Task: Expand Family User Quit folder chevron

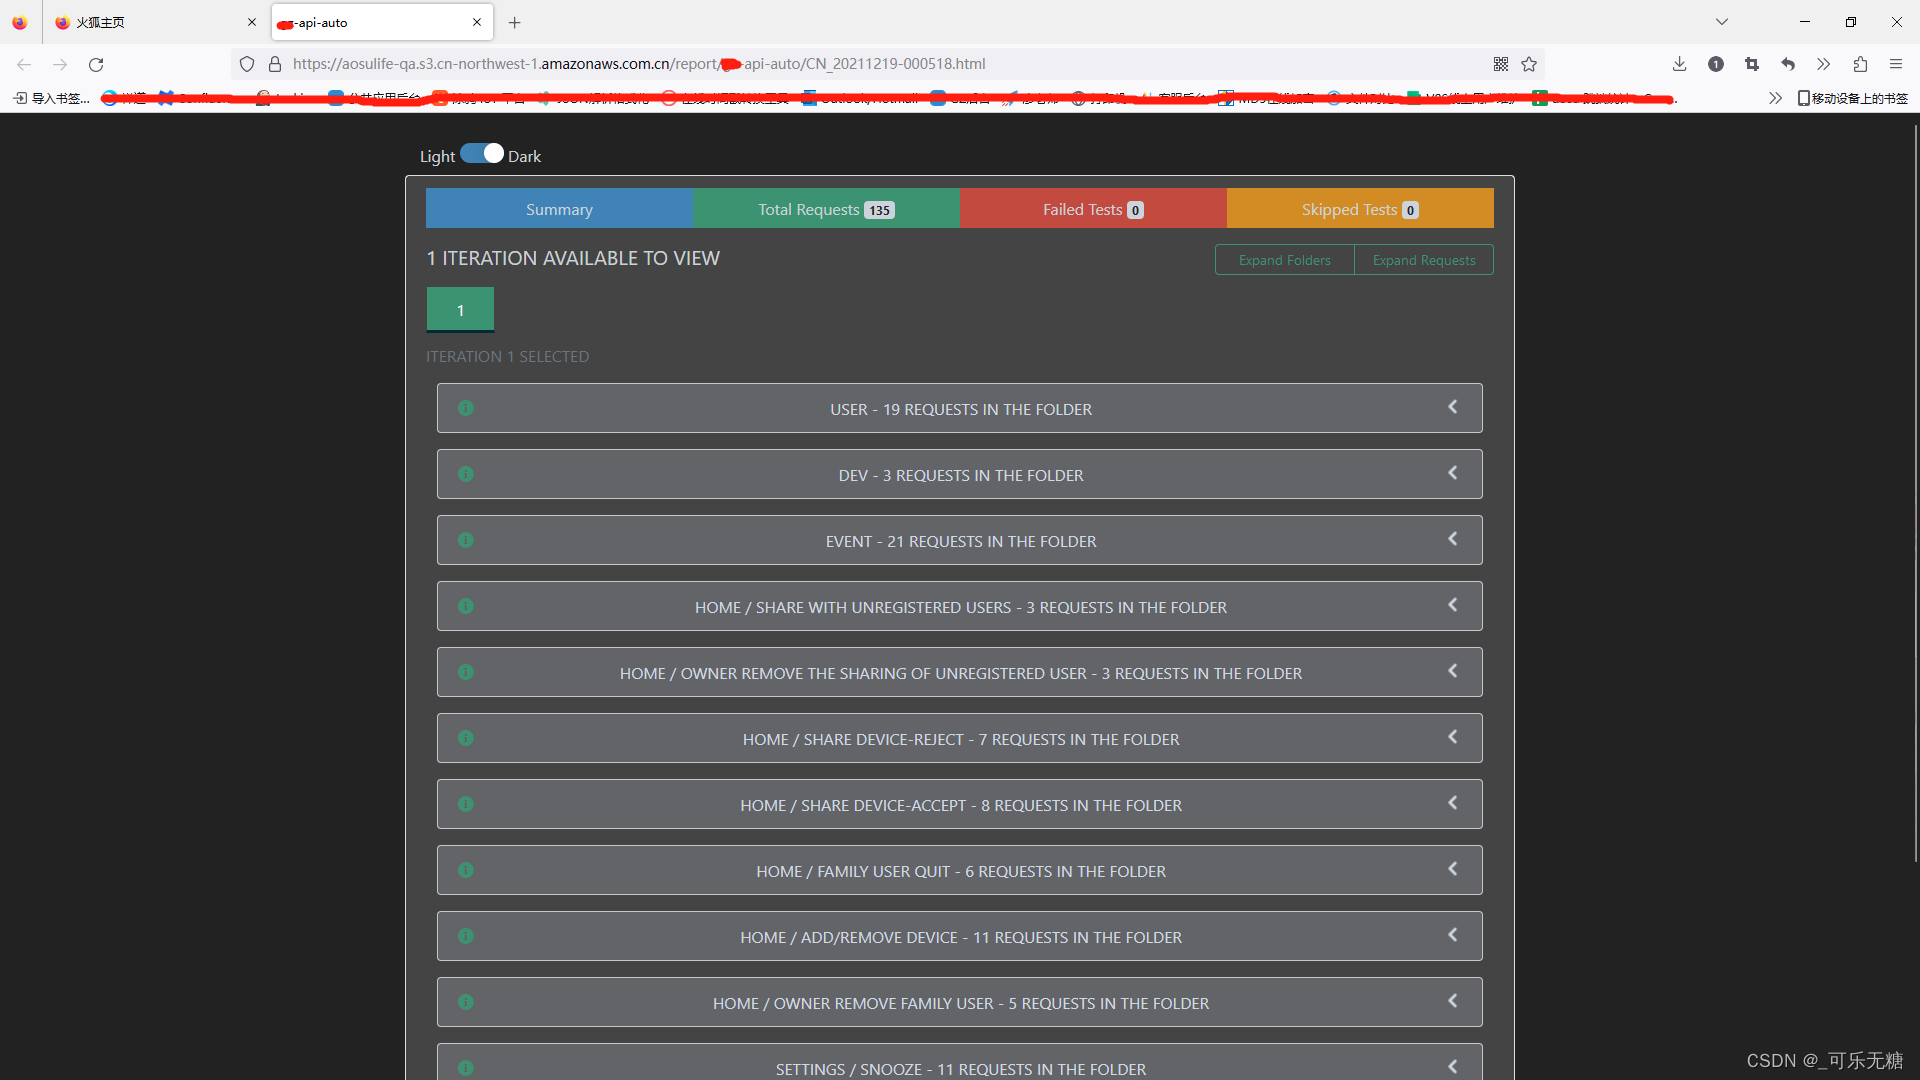Action: coord(1453,869)
